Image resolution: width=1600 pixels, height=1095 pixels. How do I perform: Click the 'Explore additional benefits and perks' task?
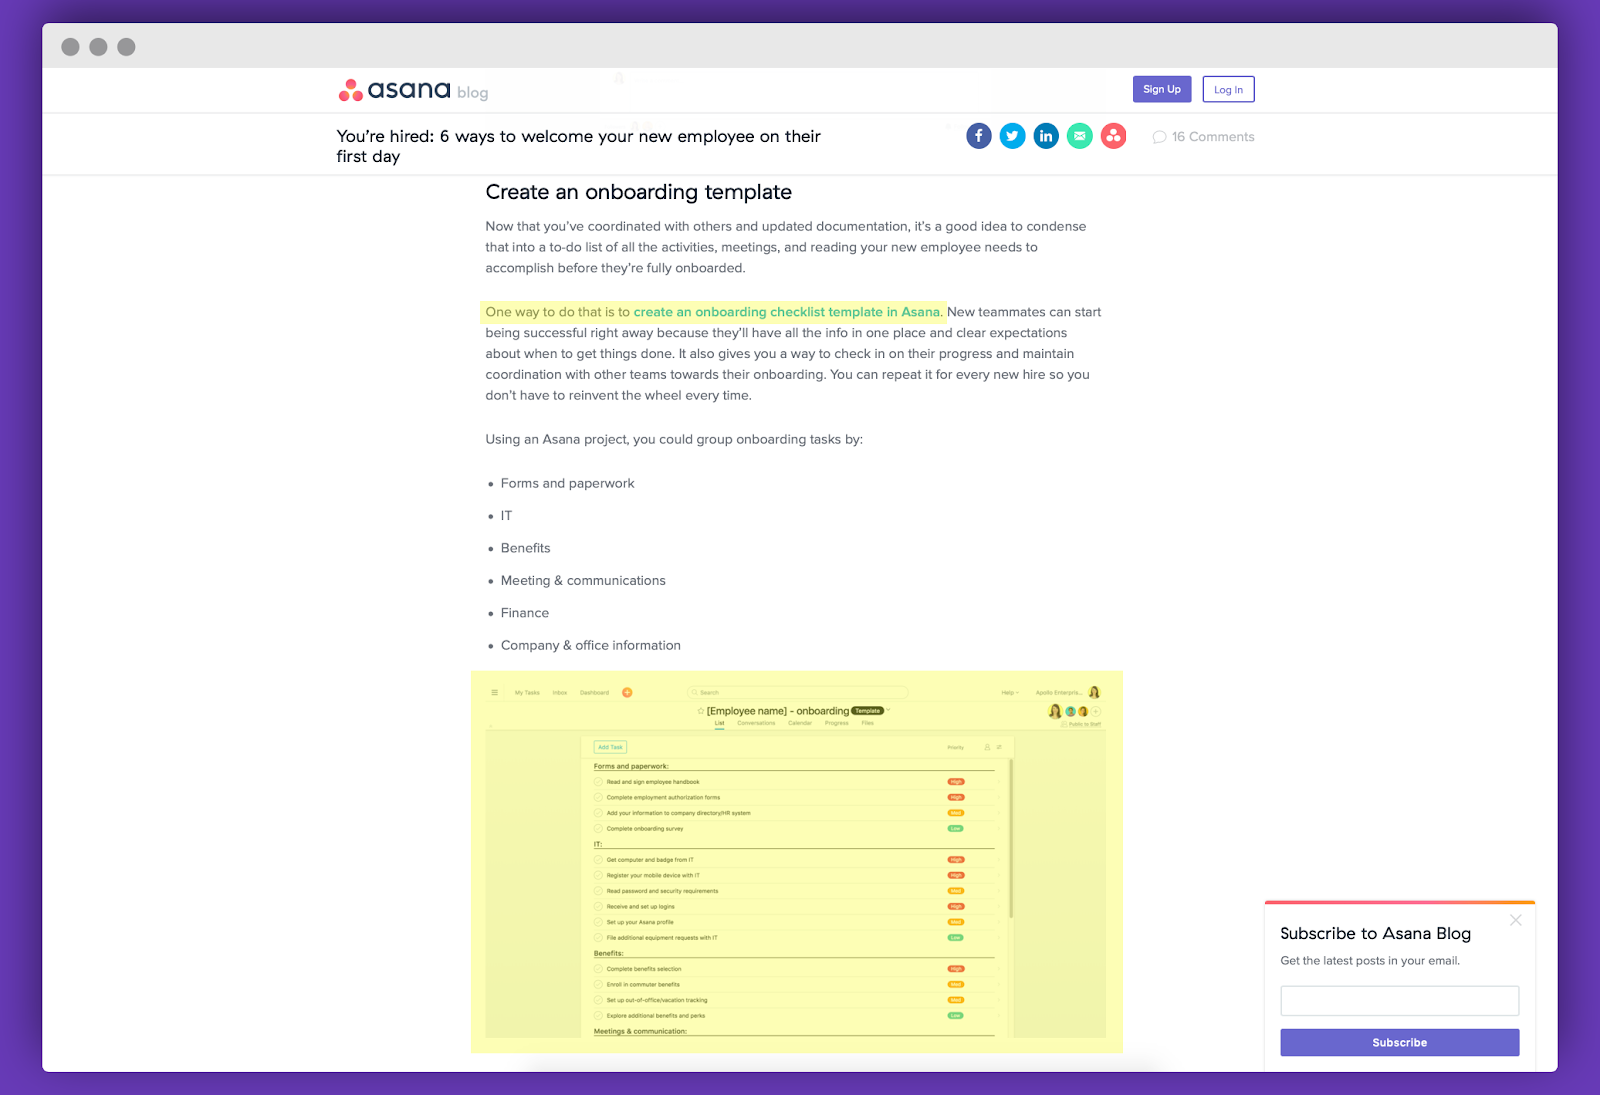tap(656, 1016)
